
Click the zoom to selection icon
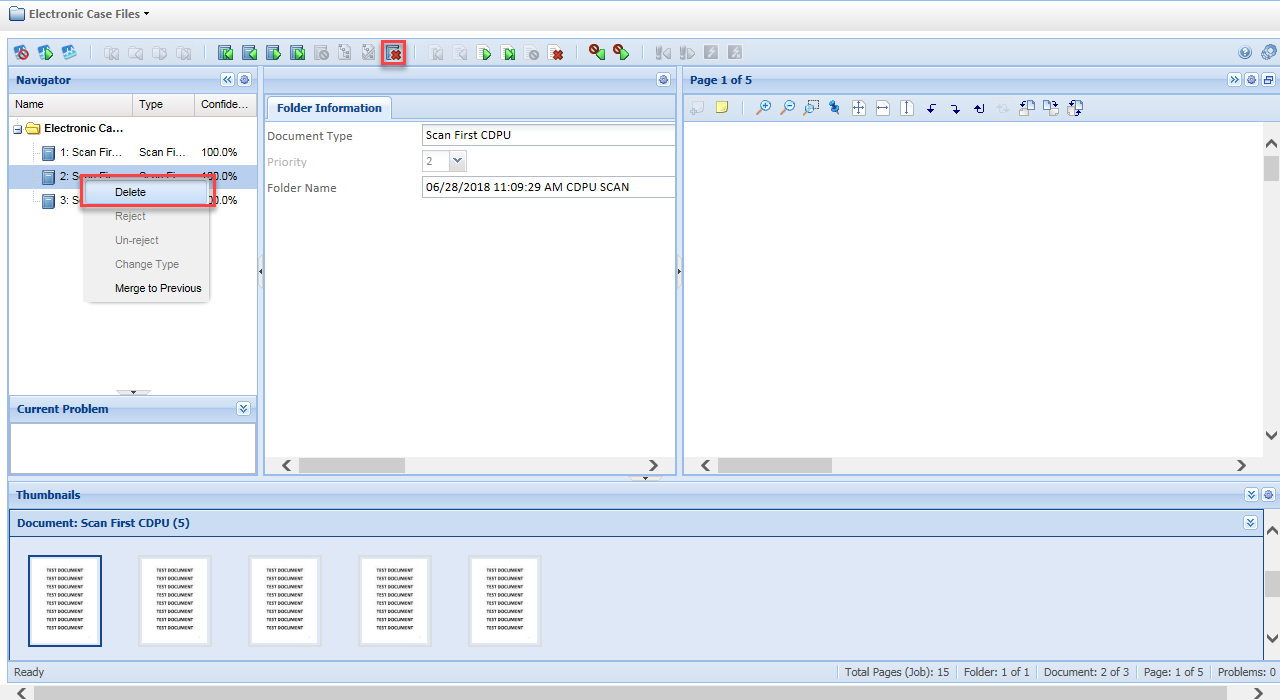pos(811,108)
